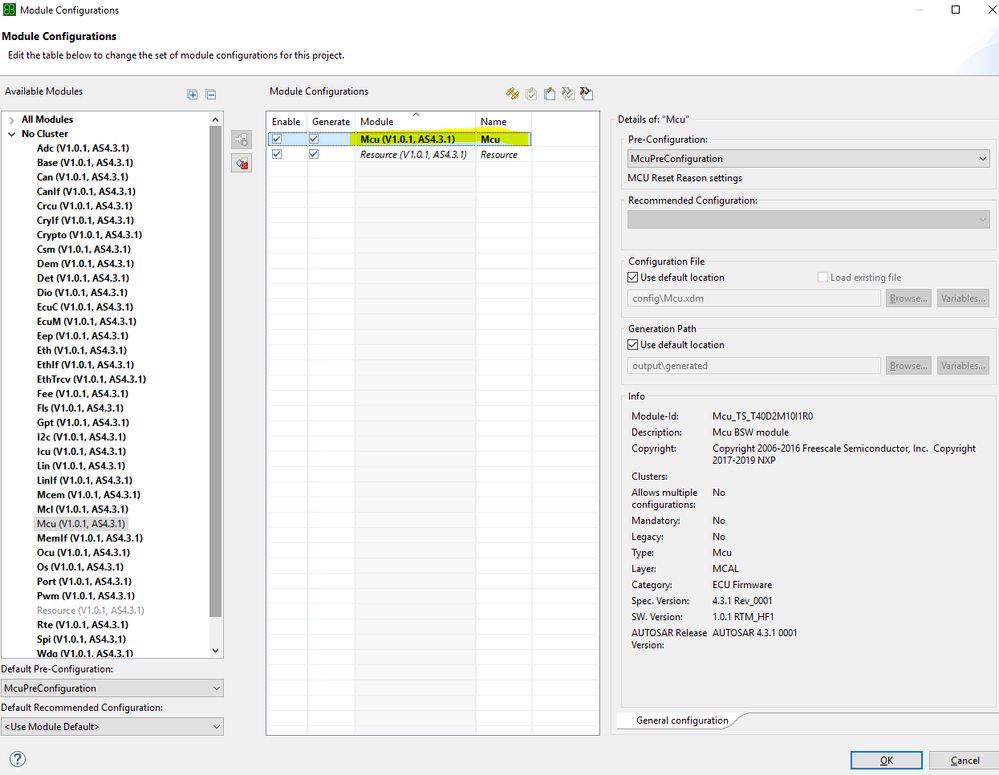Toggle the Generate checkbox for Resource row

(x=313, y=154)
